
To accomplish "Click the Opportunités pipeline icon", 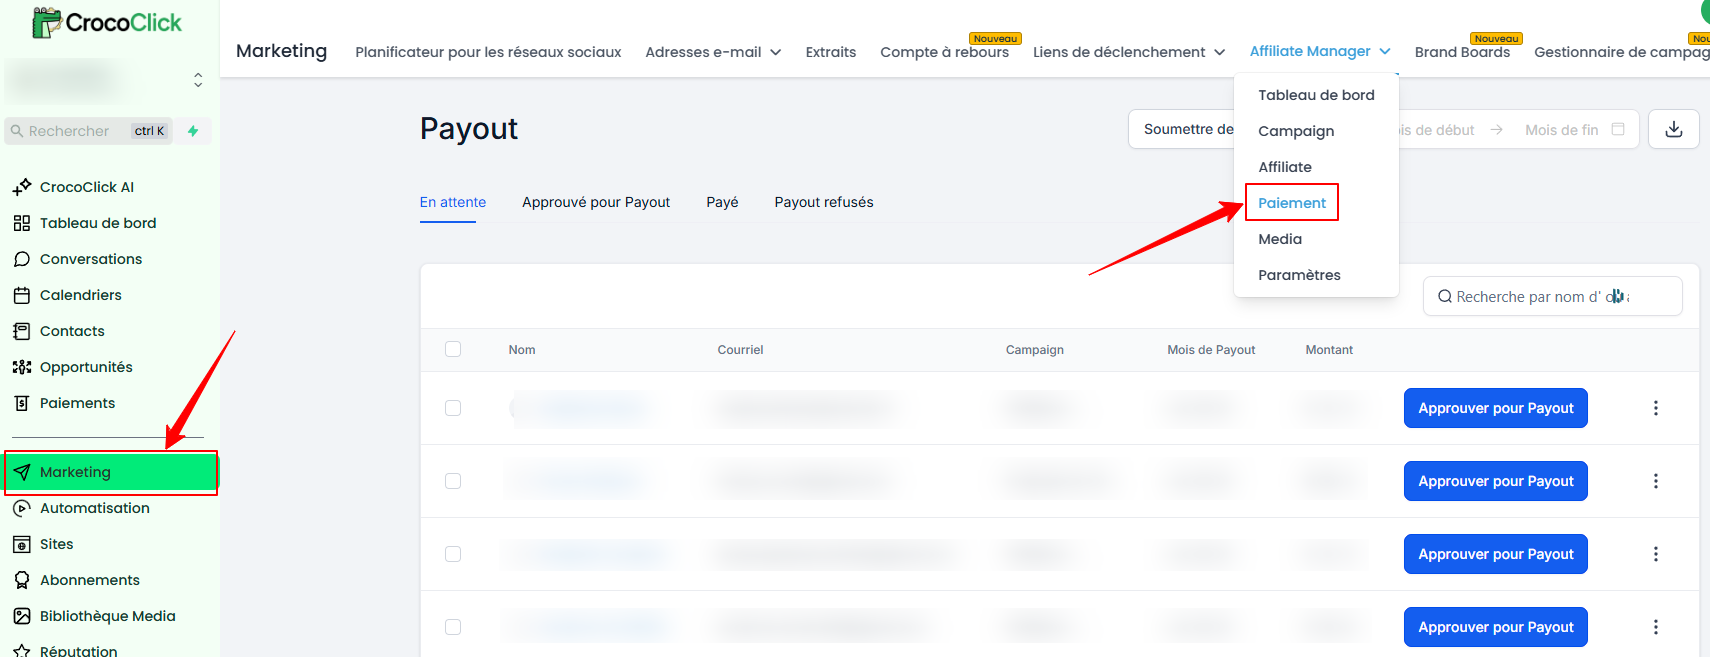I will coord(22,367).
